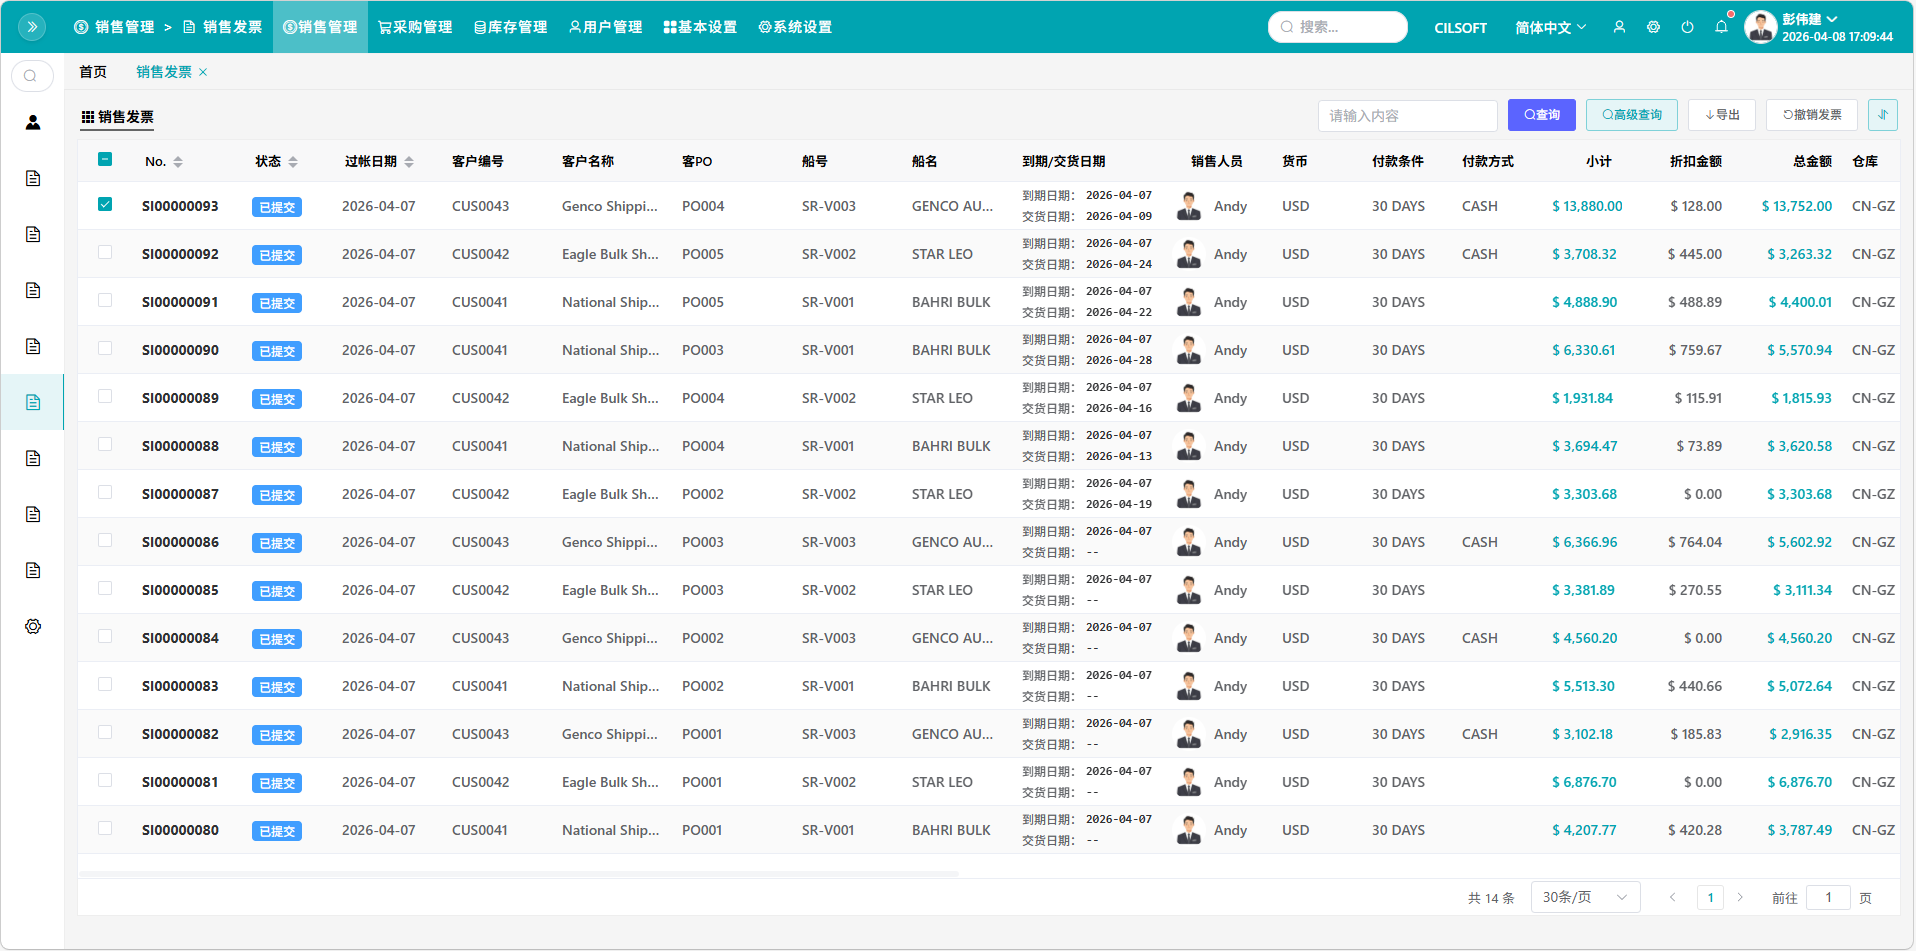Uncheck the checkbox for invoice SI00000093

click(105, 205)
